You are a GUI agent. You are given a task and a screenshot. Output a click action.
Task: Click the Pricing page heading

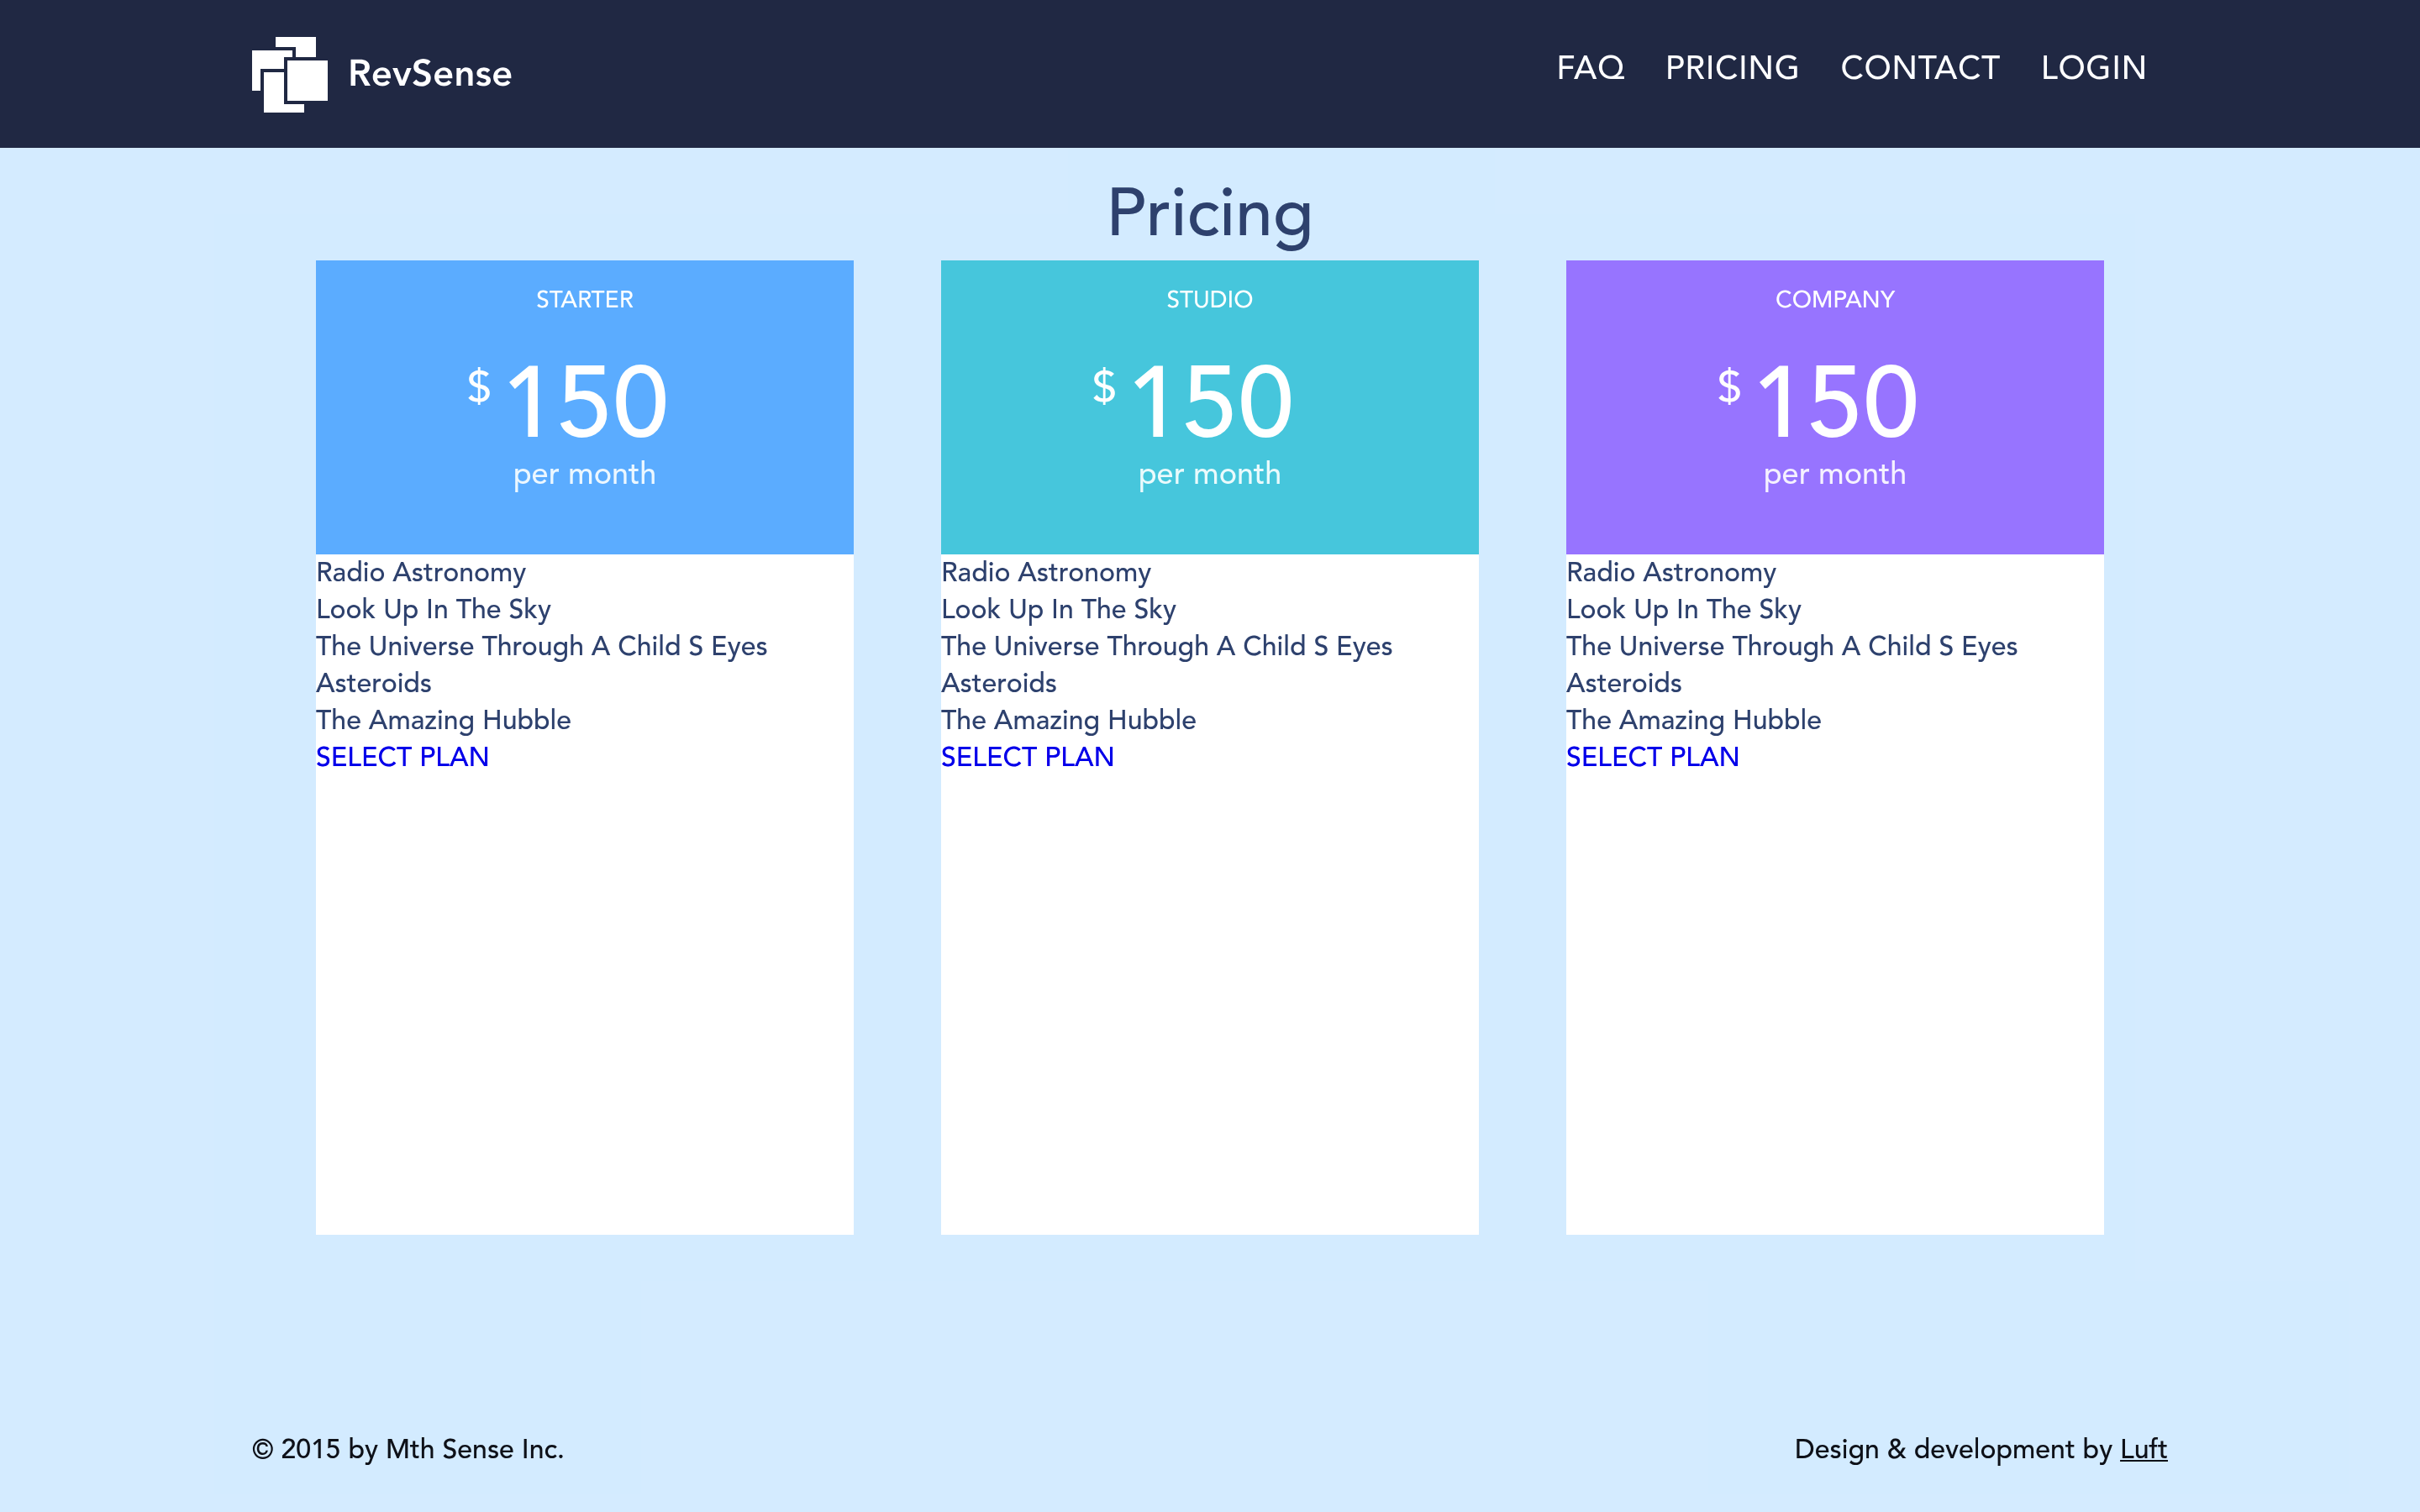coord(1209,213)
